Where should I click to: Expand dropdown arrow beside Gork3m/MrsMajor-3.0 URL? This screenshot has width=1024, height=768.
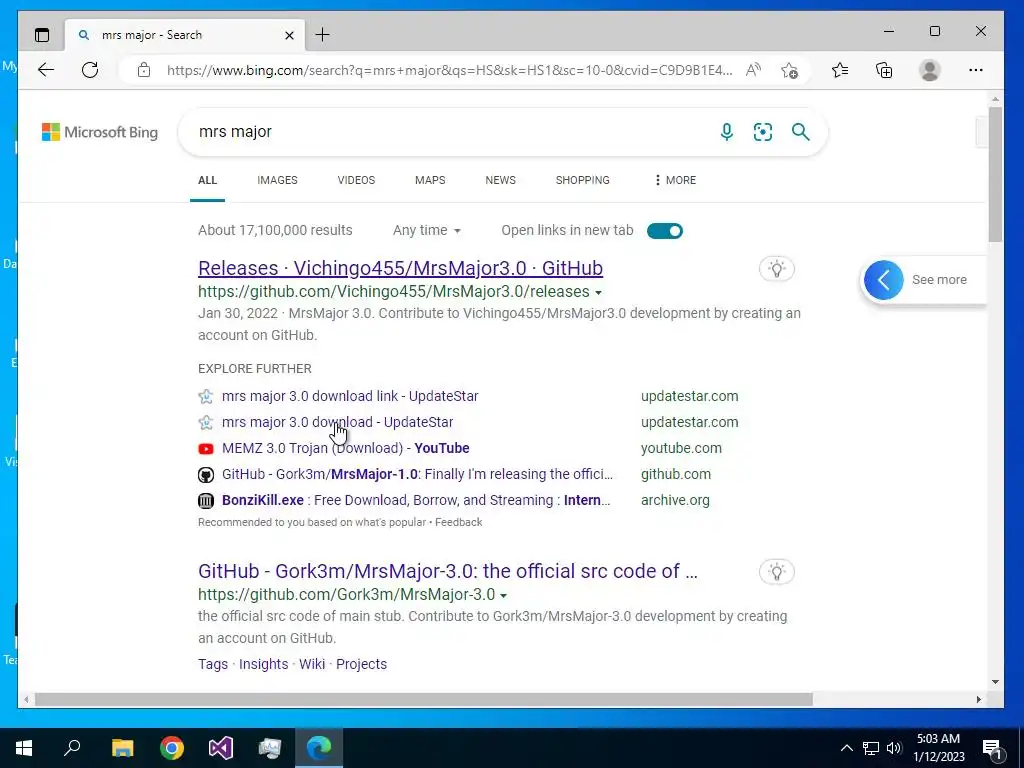pos(503,595)
